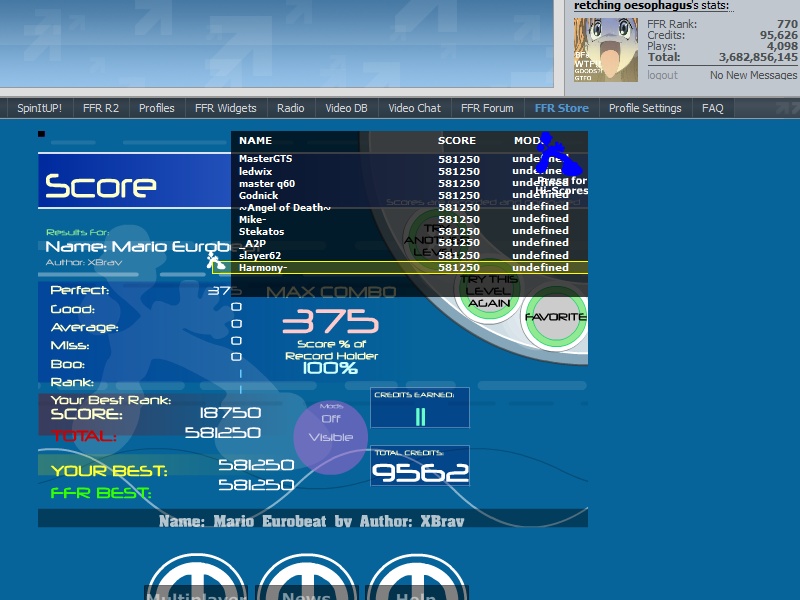Open the FAQ page
The width and height of the screenshot is (800, 600).
pyautogui.click(x=712, y=108)
